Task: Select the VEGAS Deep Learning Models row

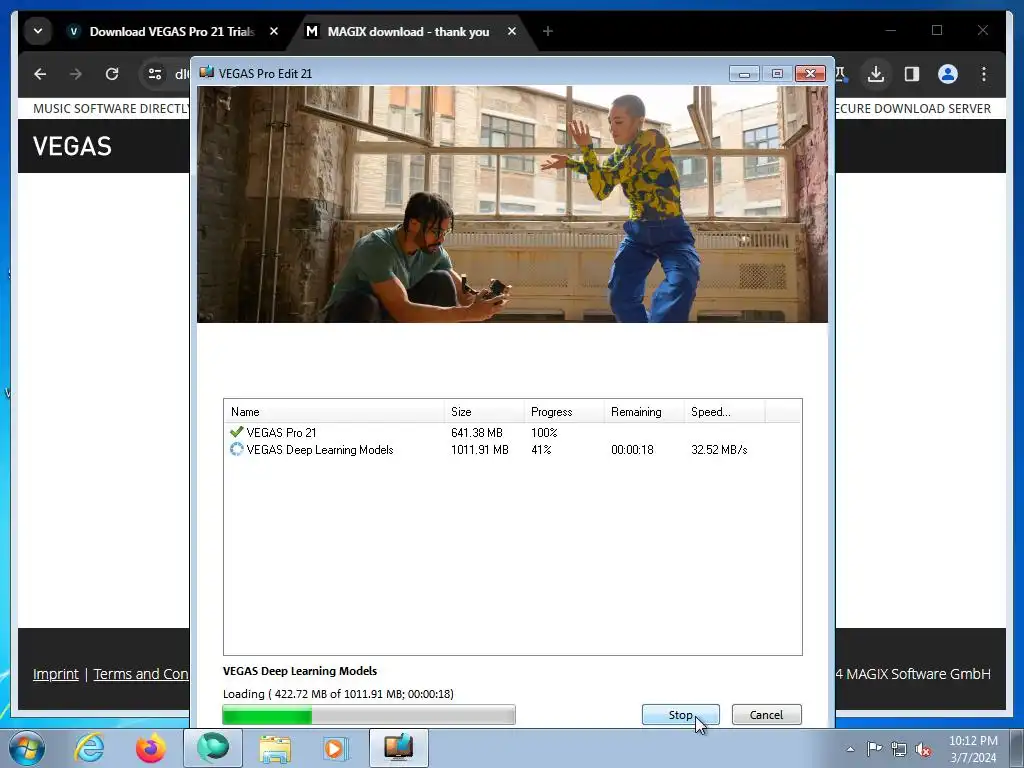Action: (x=512, y=449)
